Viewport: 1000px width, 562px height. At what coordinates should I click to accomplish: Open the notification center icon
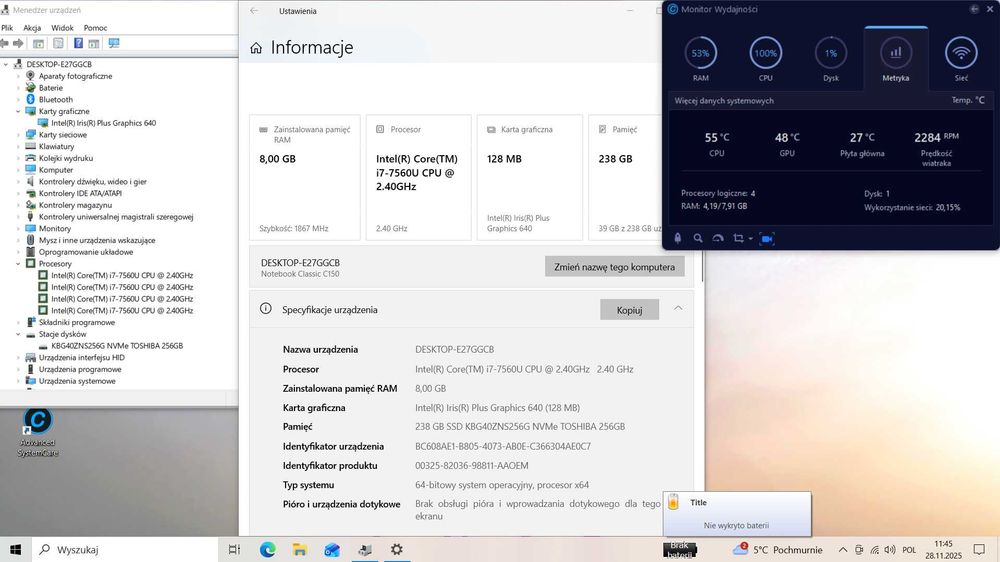(979, 549)
